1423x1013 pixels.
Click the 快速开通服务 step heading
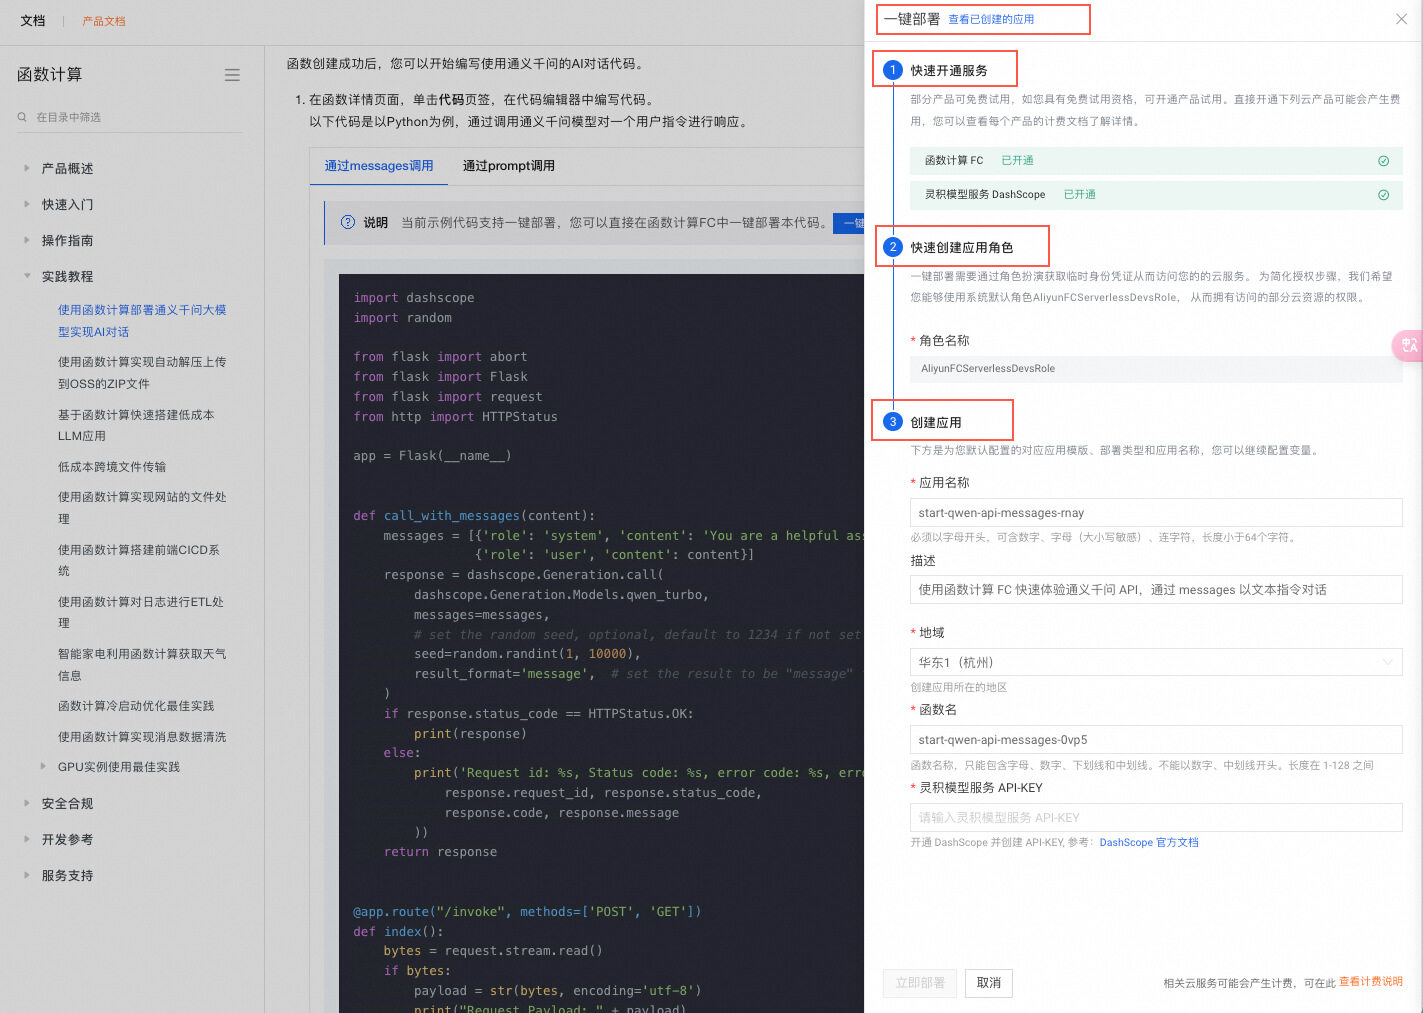(x=949, y=70)
